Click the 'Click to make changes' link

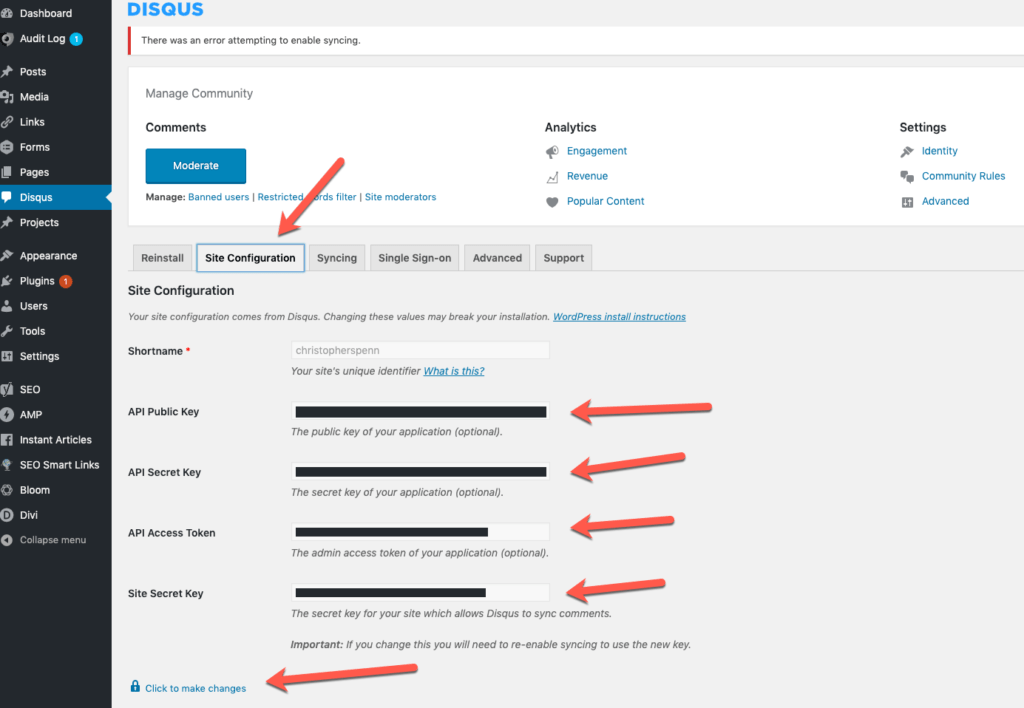pos(196,688)
